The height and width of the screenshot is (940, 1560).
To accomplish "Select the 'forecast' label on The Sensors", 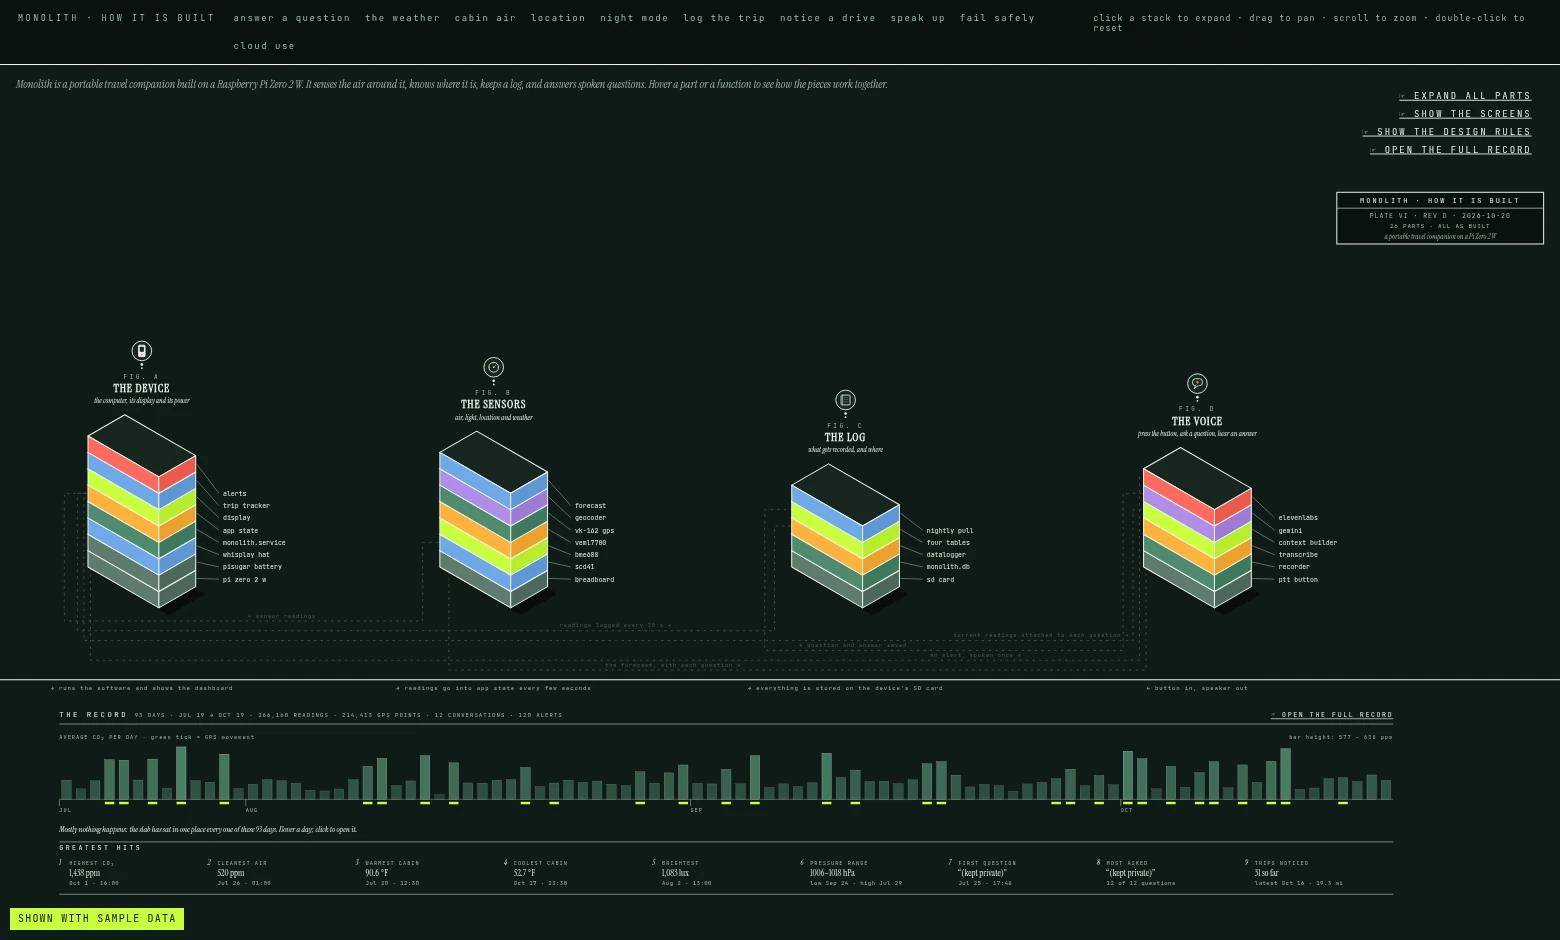I will click(x=590, y=506).
